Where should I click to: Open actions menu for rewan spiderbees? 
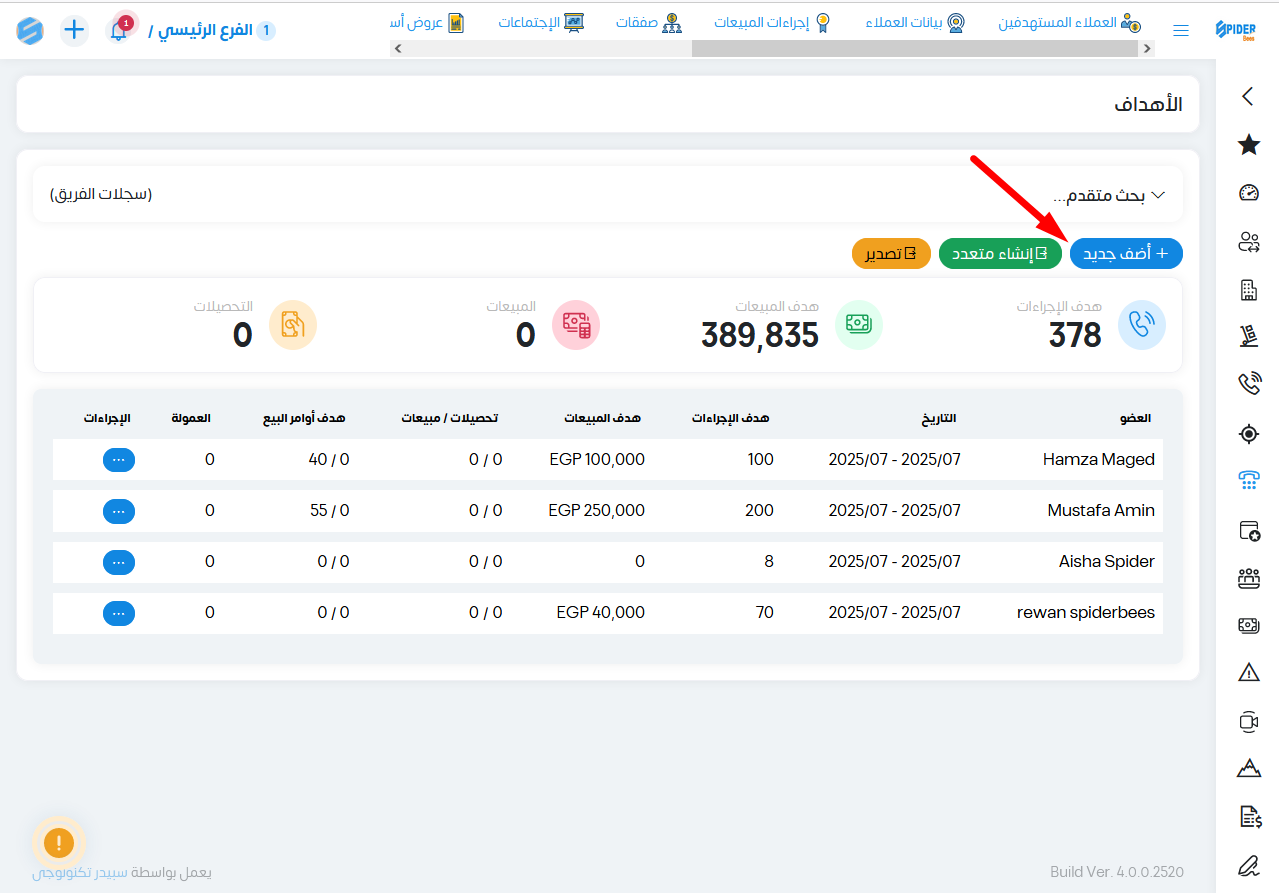(x=119, y=613)
